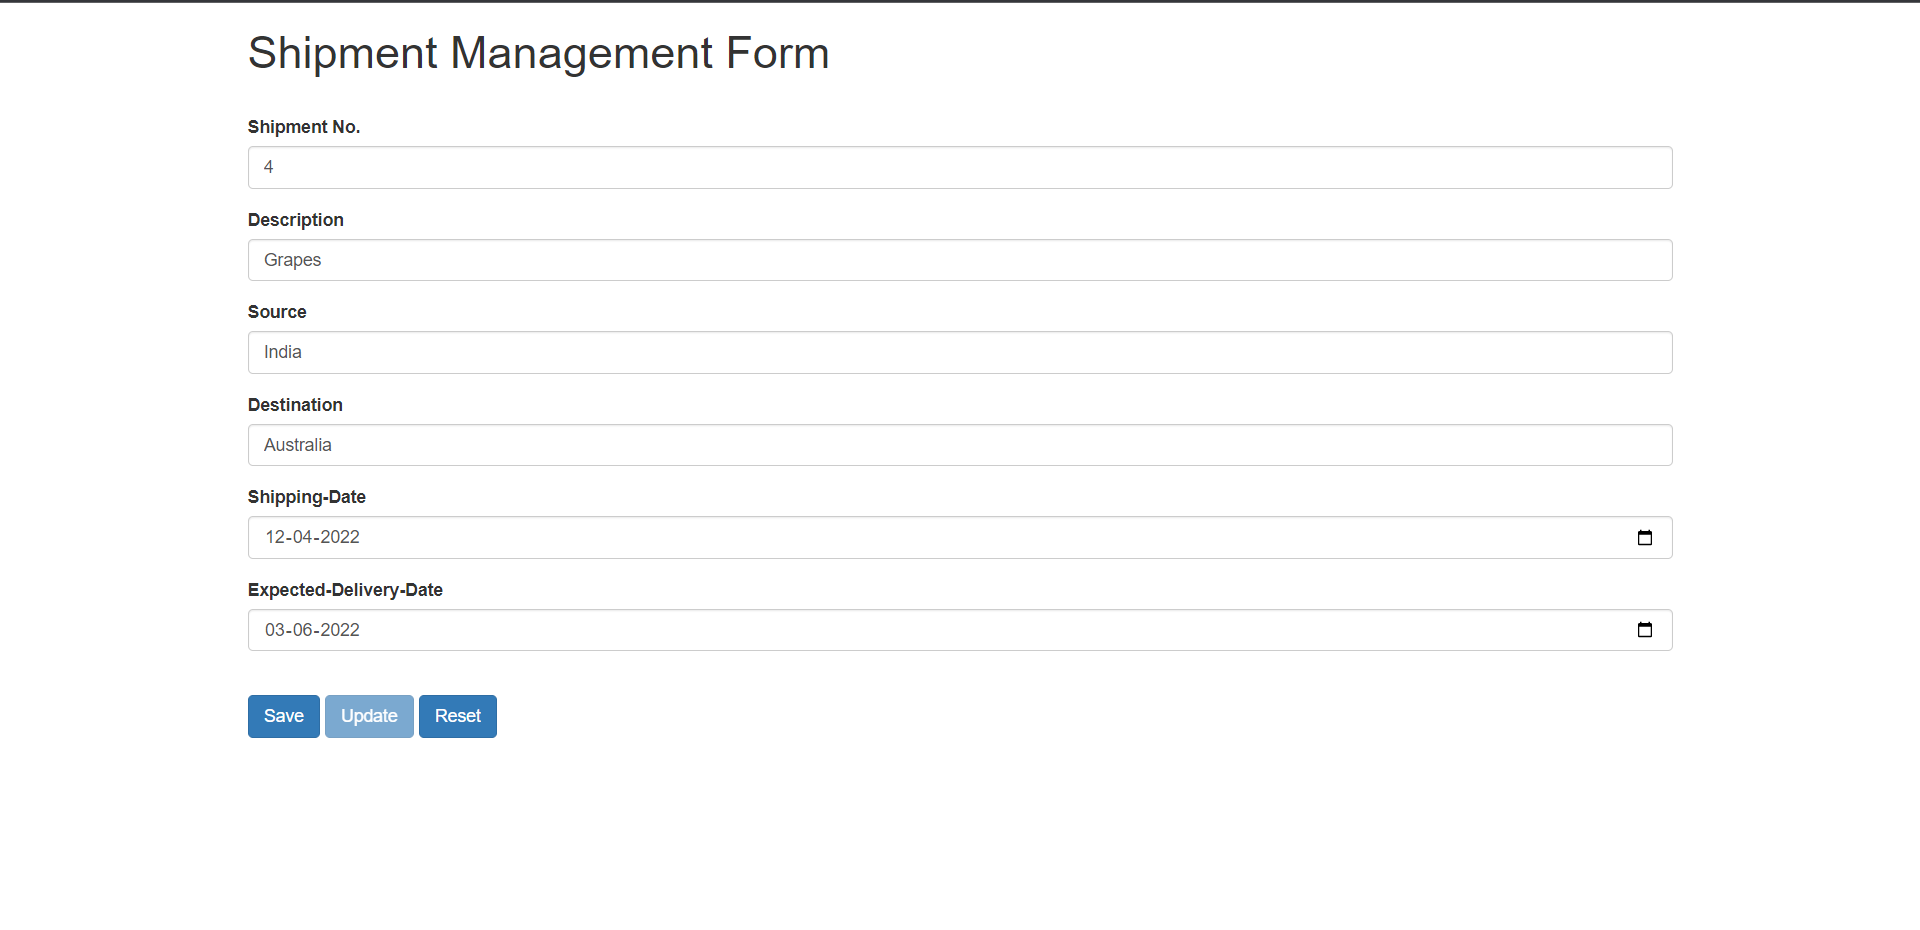The image size is (1920, 930).
Task: Click the Shipment Management Form heading
Action: 538,53
